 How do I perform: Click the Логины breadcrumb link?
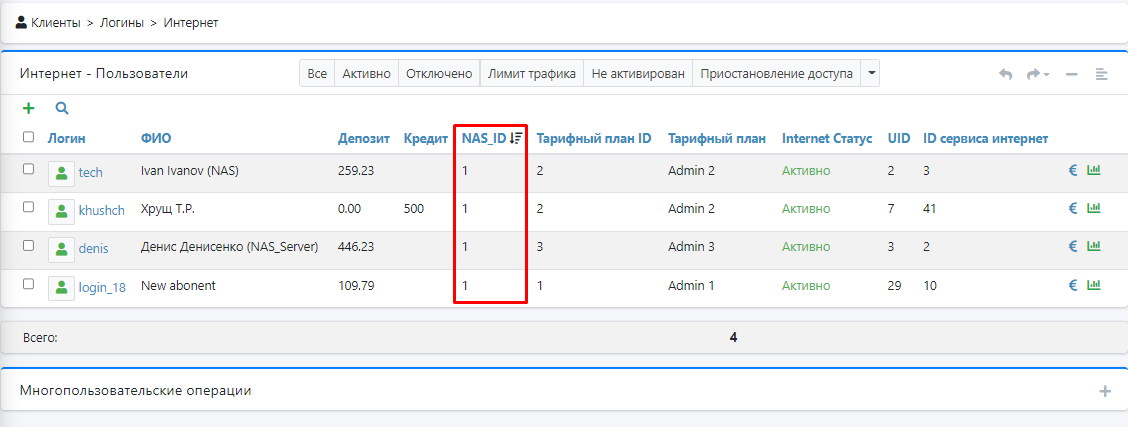pyautogui.click(x=120, y=22)
